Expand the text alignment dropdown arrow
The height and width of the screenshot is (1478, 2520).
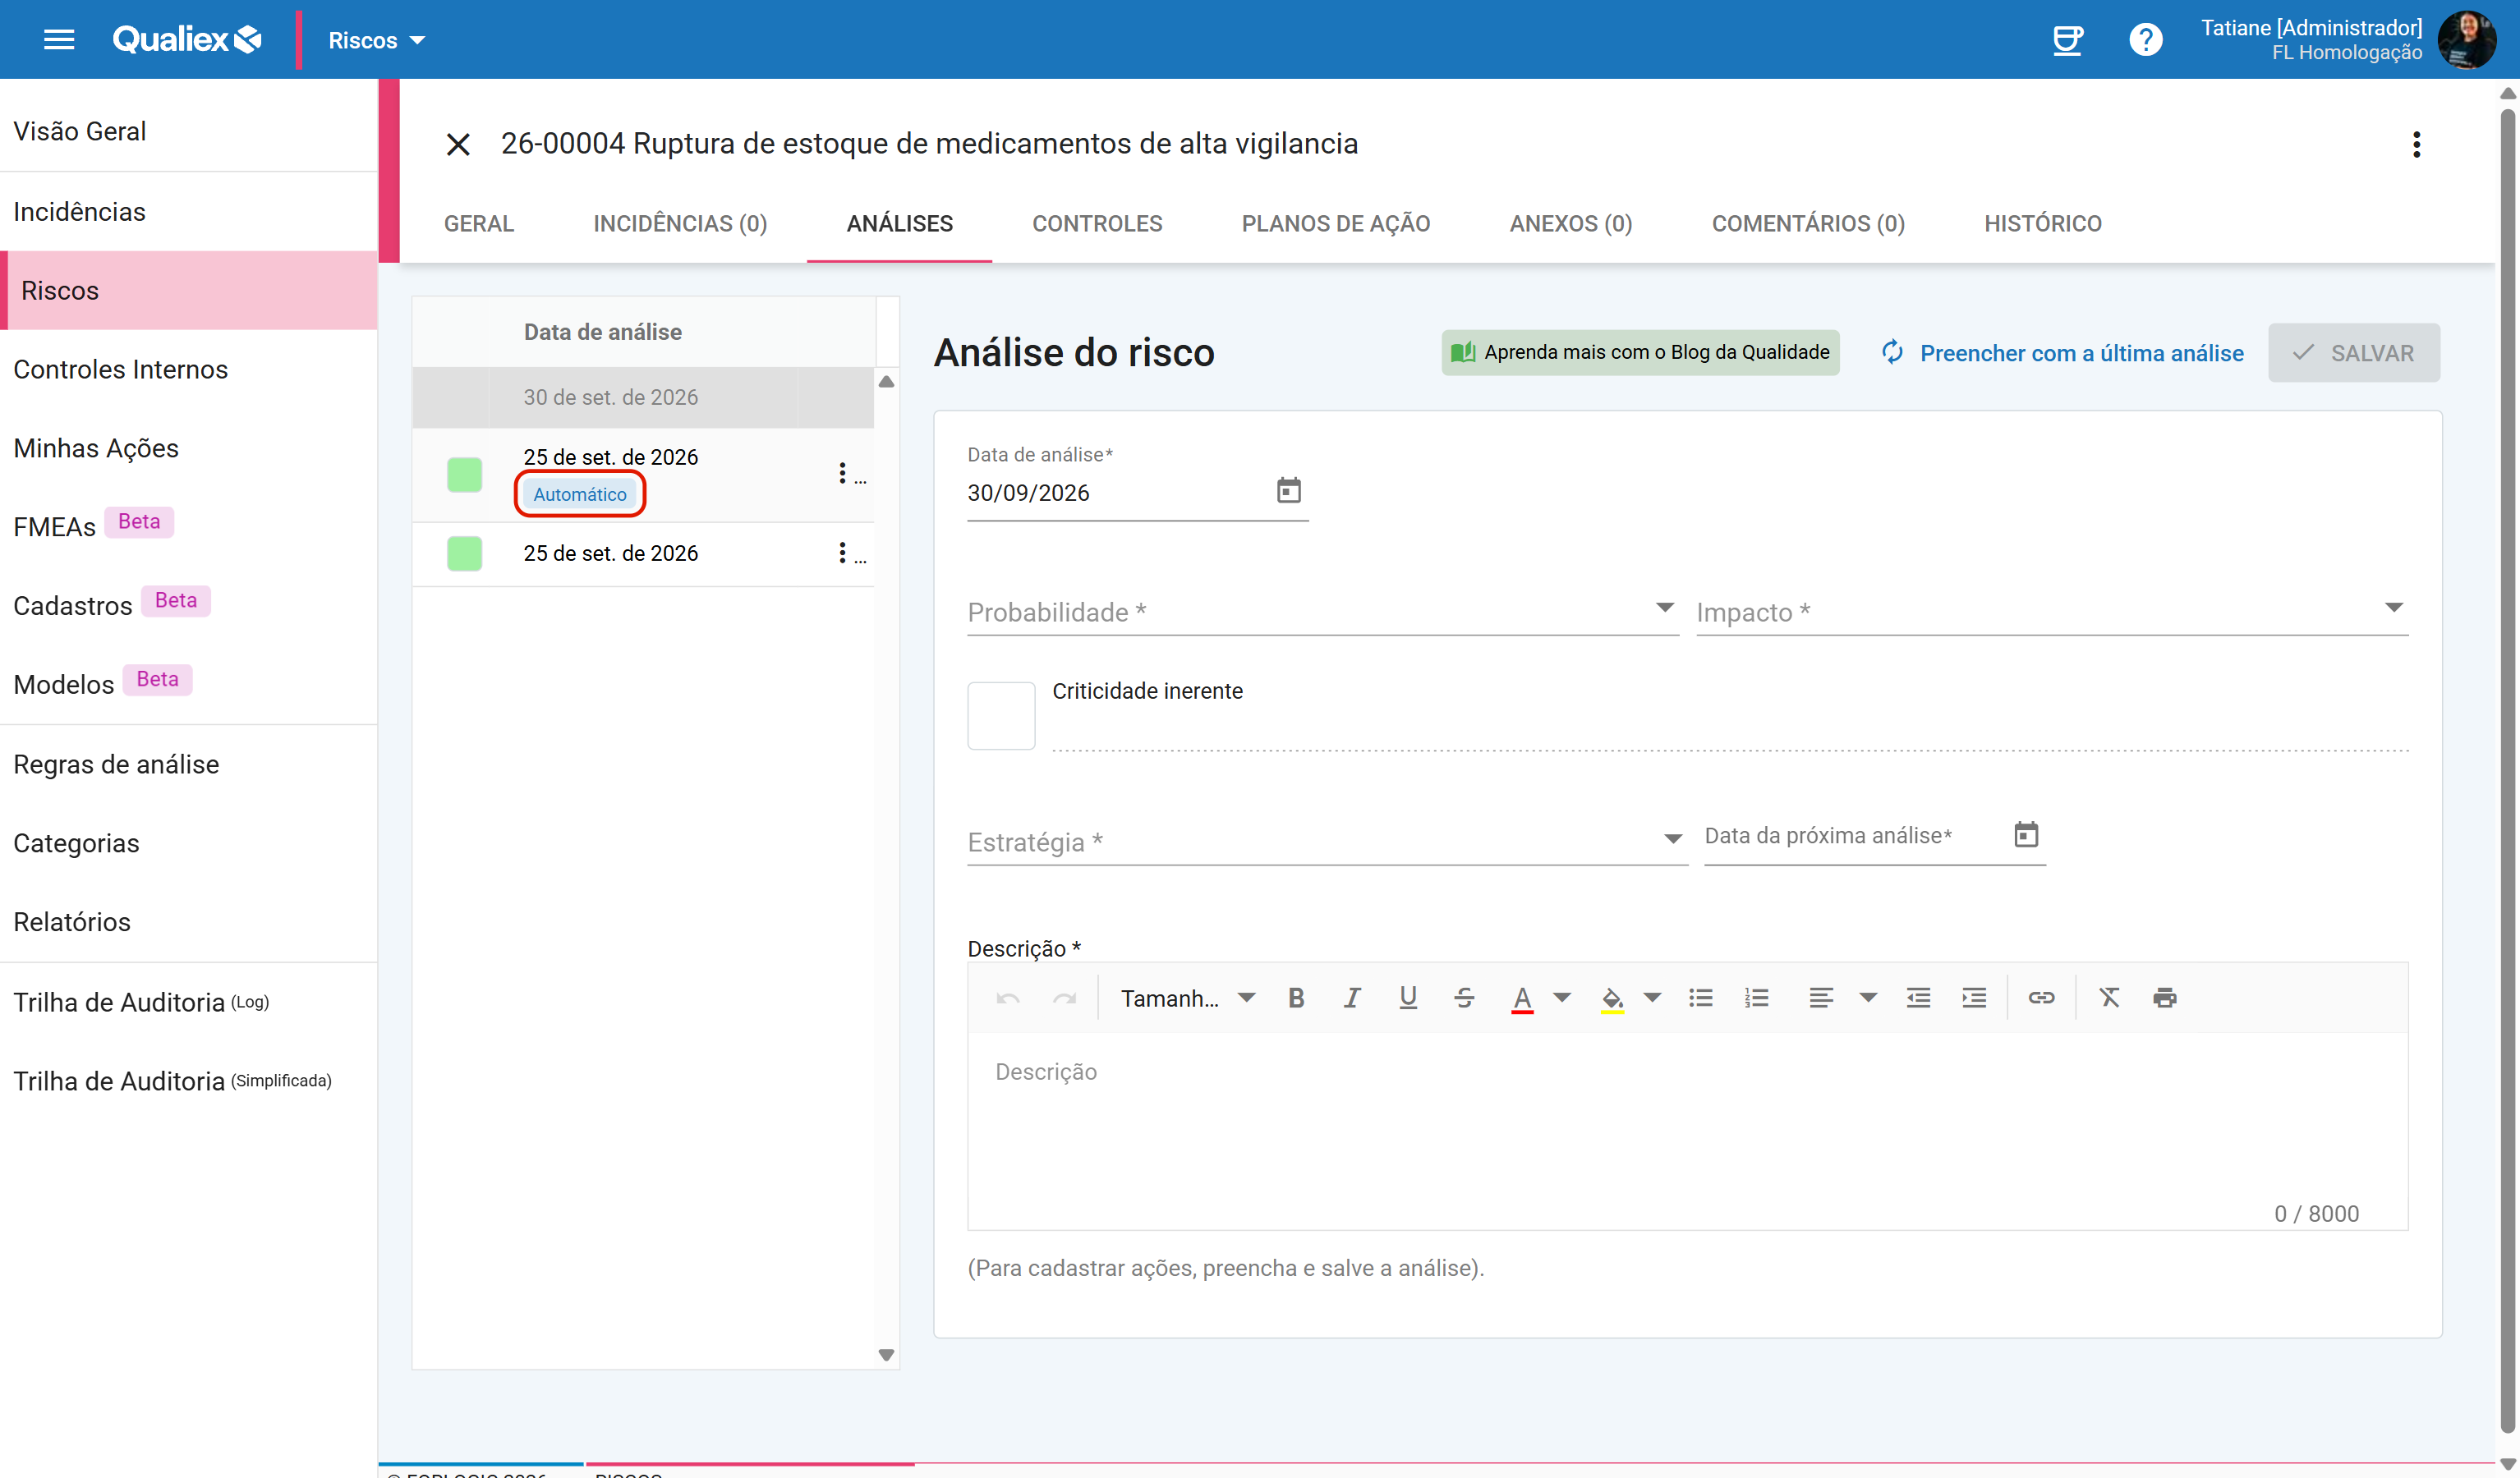(x=1867, y=997)
